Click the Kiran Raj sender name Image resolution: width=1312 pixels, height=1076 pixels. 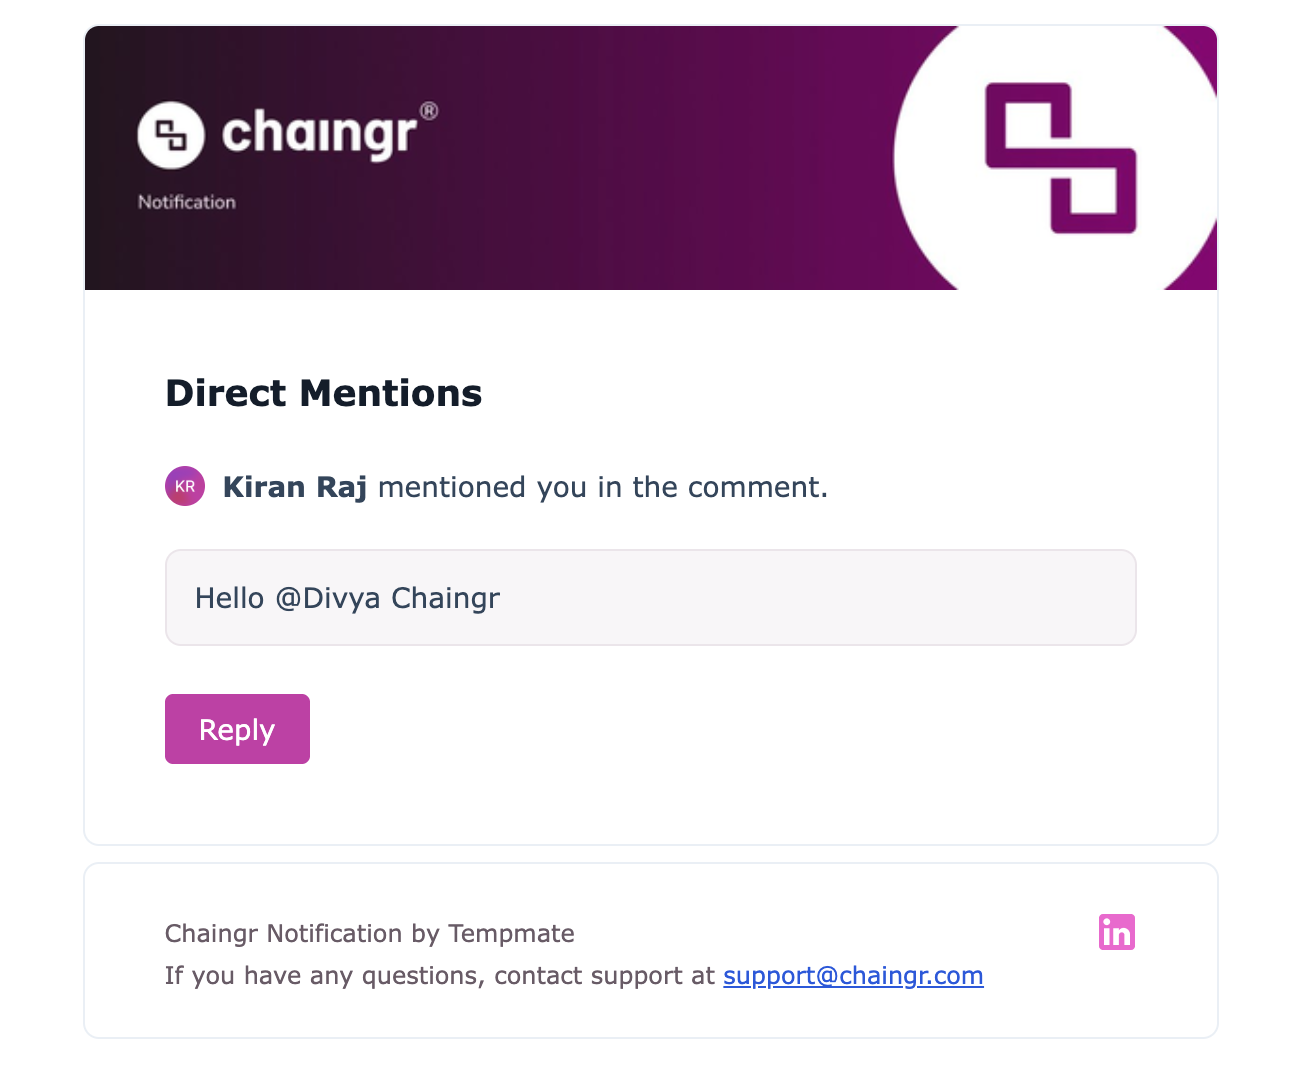point(294,487)
